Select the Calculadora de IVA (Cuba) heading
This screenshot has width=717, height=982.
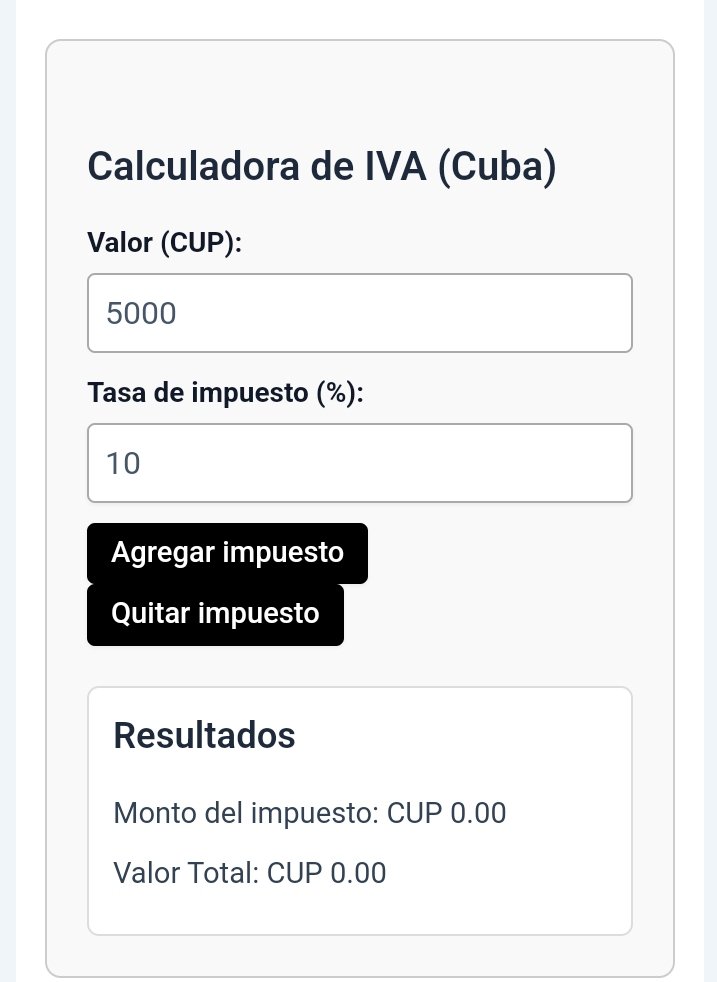[322, 167]
